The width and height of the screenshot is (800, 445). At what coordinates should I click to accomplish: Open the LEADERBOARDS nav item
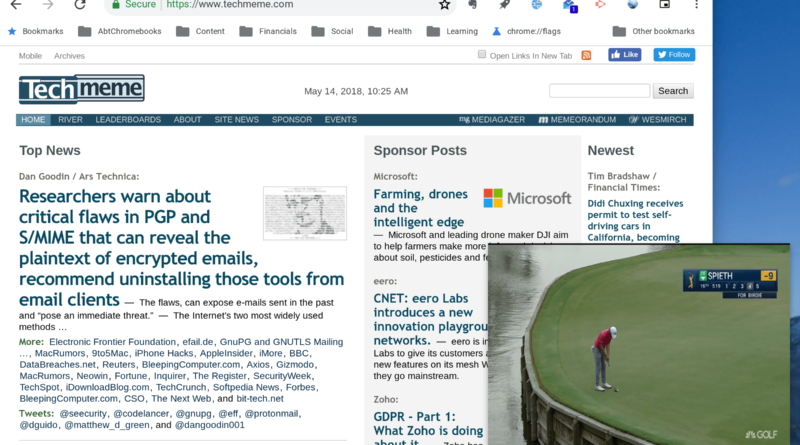click(x=128, y=119)
